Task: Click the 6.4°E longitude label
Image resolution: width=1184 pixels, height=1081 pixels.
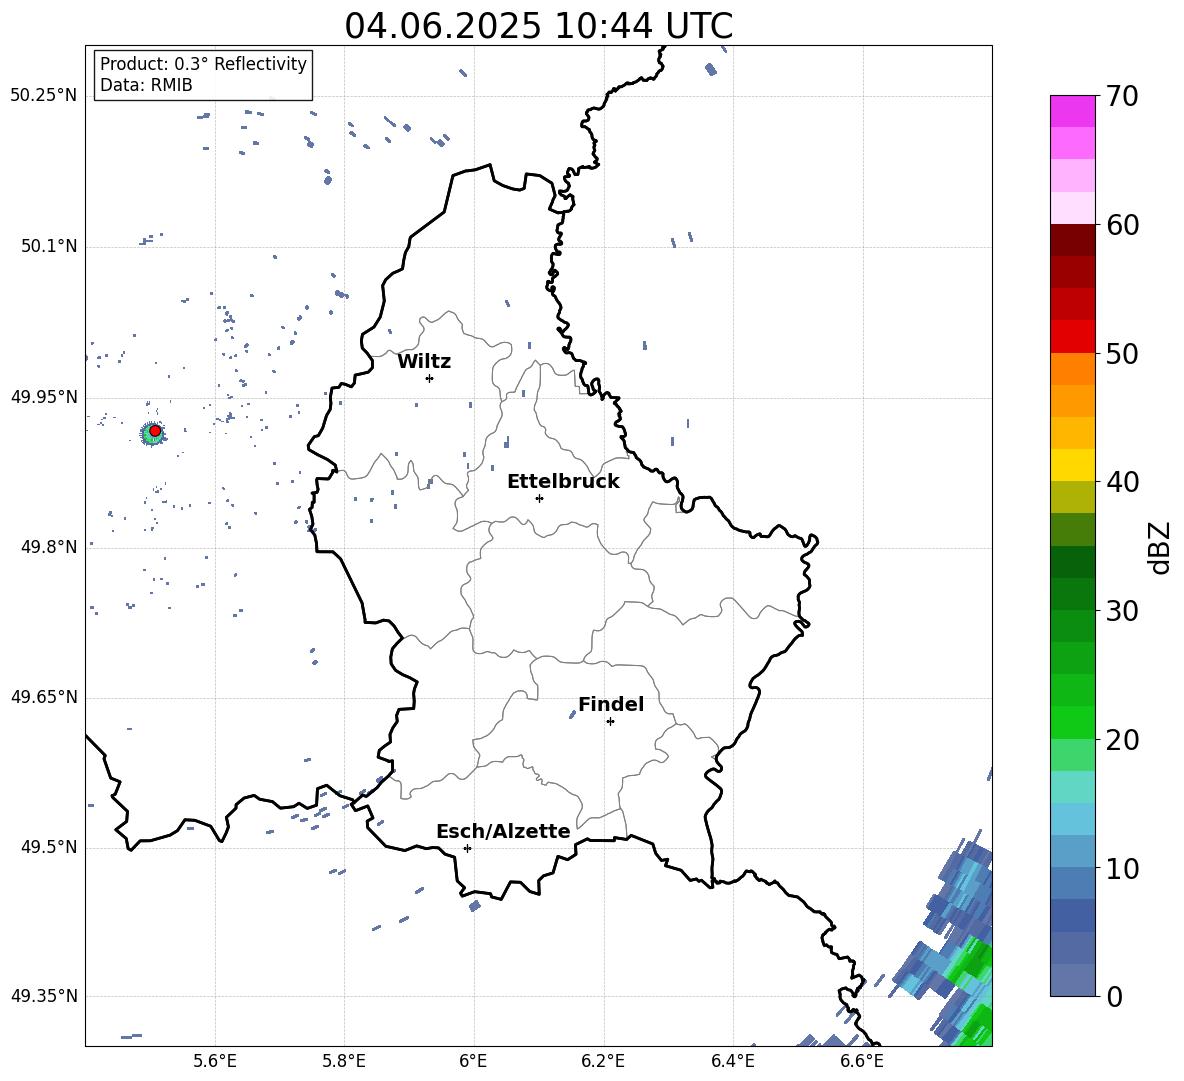Action: click(x=732, y=1061)
